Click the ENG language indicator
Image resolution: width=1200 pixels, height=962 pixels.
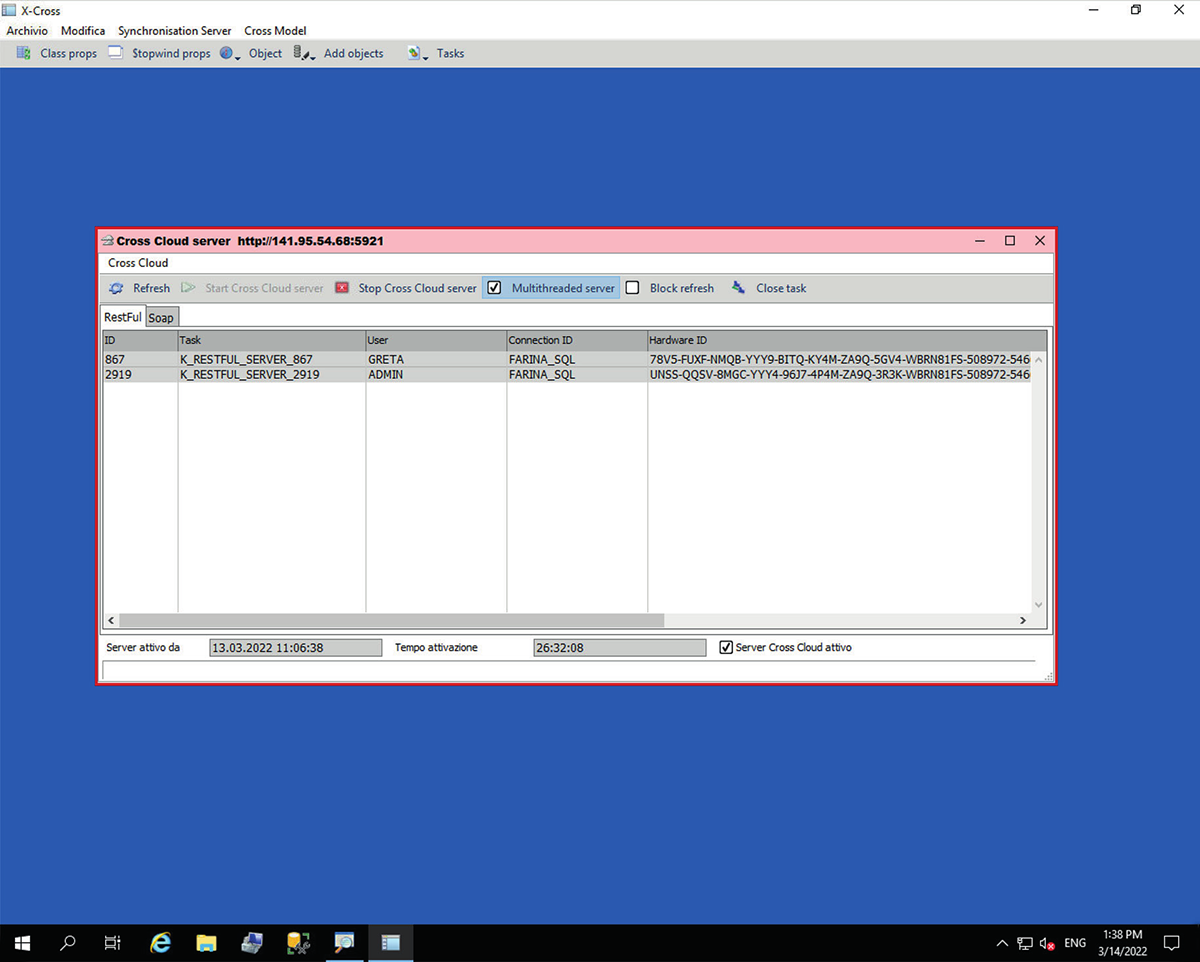pos(1075,943)
